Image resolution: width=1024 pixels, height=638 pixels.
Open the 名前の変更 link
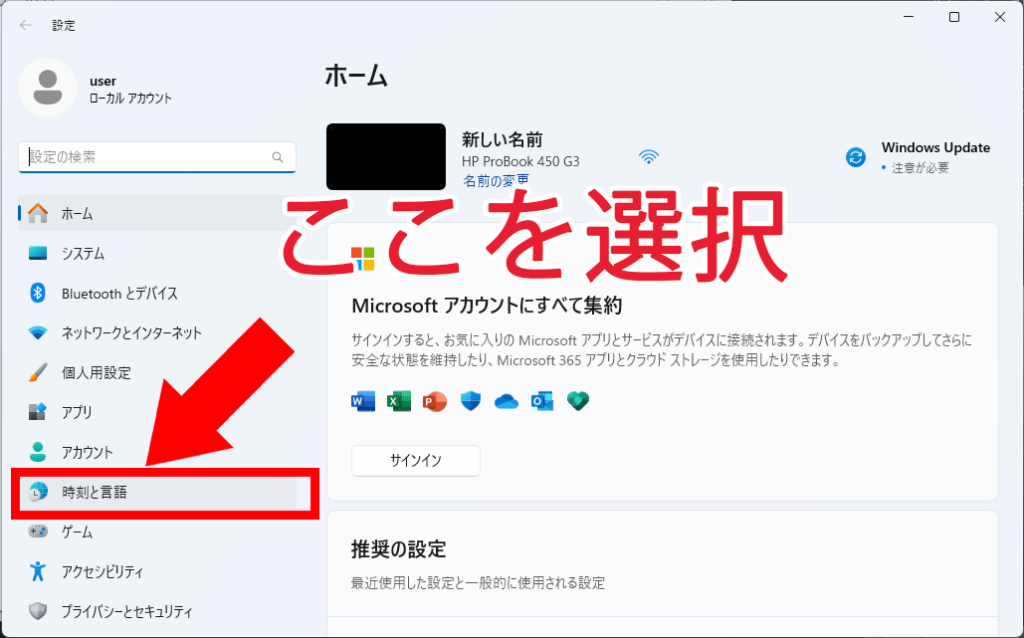[496, 181]
